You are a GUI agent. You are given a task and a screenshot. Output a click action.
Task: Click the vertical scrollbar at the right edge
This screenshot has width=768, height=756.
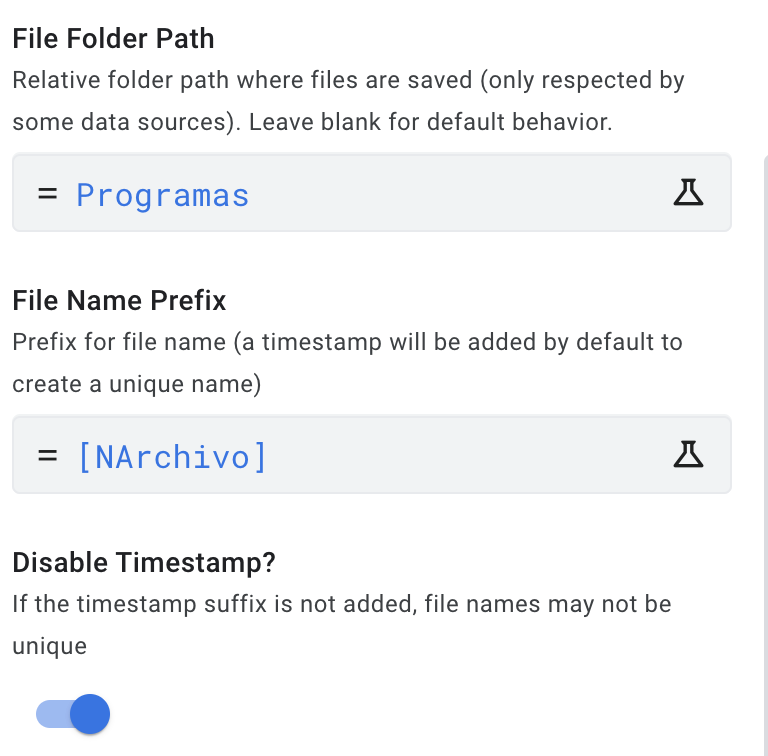(x=766, y=455)
